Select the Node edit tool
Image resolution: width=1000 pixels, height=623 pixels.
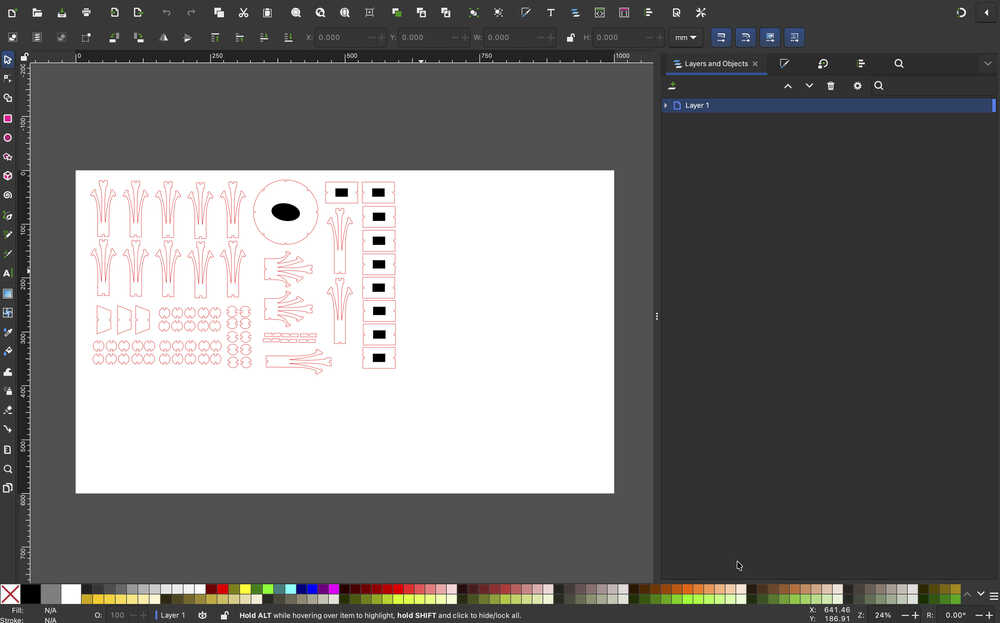(x=8, y=79)
